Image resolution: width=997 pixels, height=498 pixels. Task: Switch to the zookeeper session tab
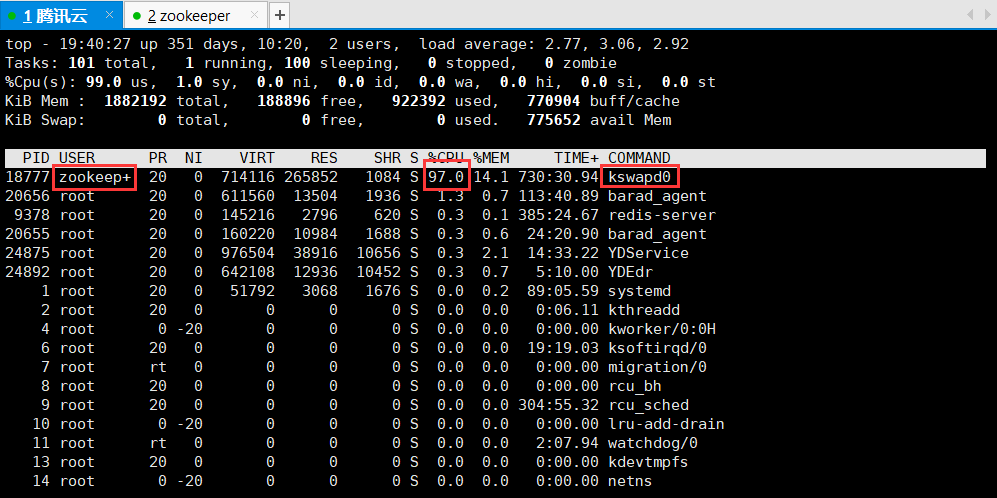[x=196, y=16]
